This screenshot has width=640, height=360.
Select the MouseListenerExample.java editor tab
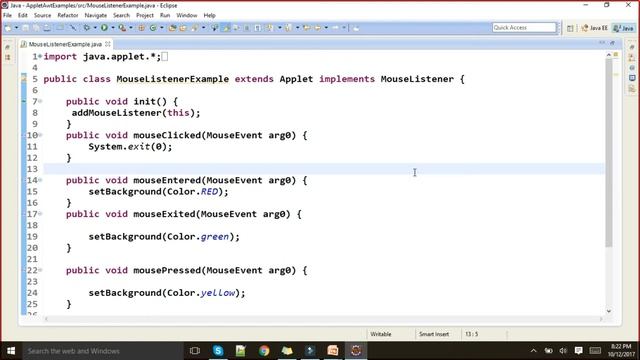(64, 44)
